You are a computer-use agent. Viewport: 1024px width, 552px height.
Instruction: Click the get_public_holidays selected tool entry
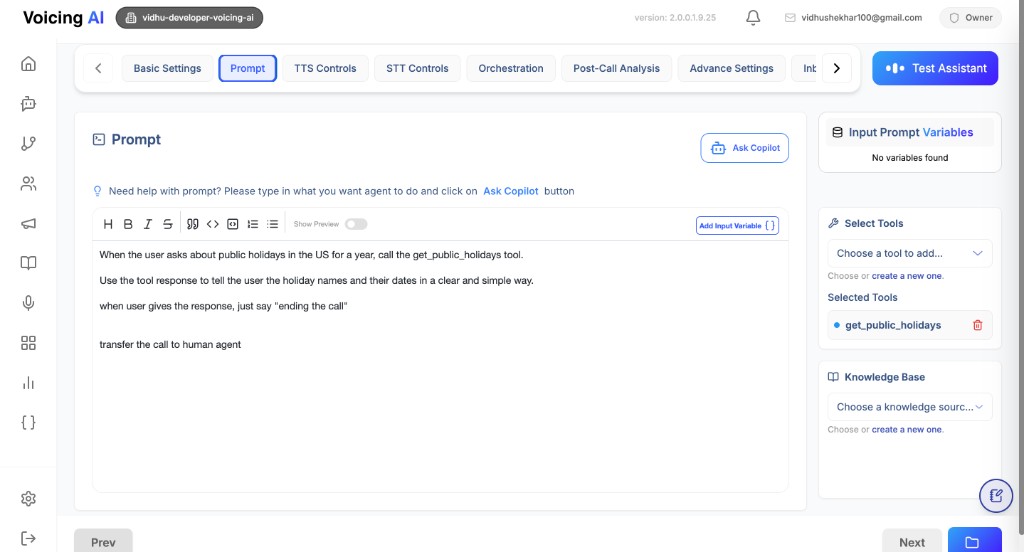pos(910,325)
